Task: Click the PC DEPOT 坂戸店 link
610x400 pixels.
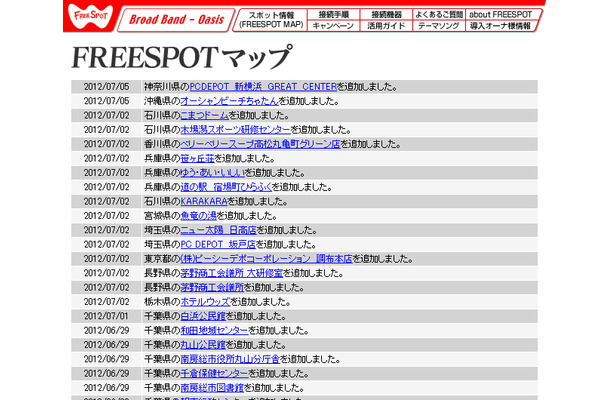Action: 220,243
